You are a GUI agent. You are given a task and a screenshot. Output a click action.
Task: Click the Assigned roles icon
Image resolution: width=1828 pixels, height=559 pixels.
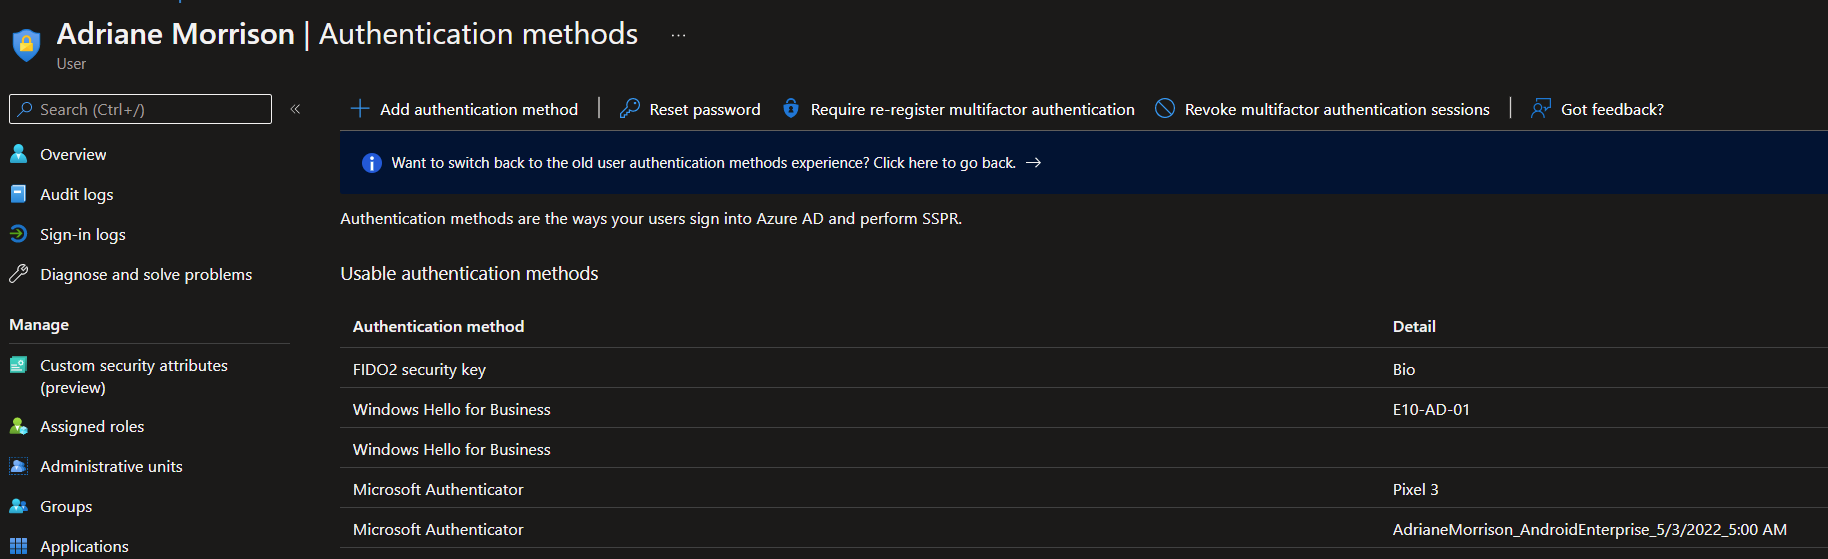pos(18,426)
